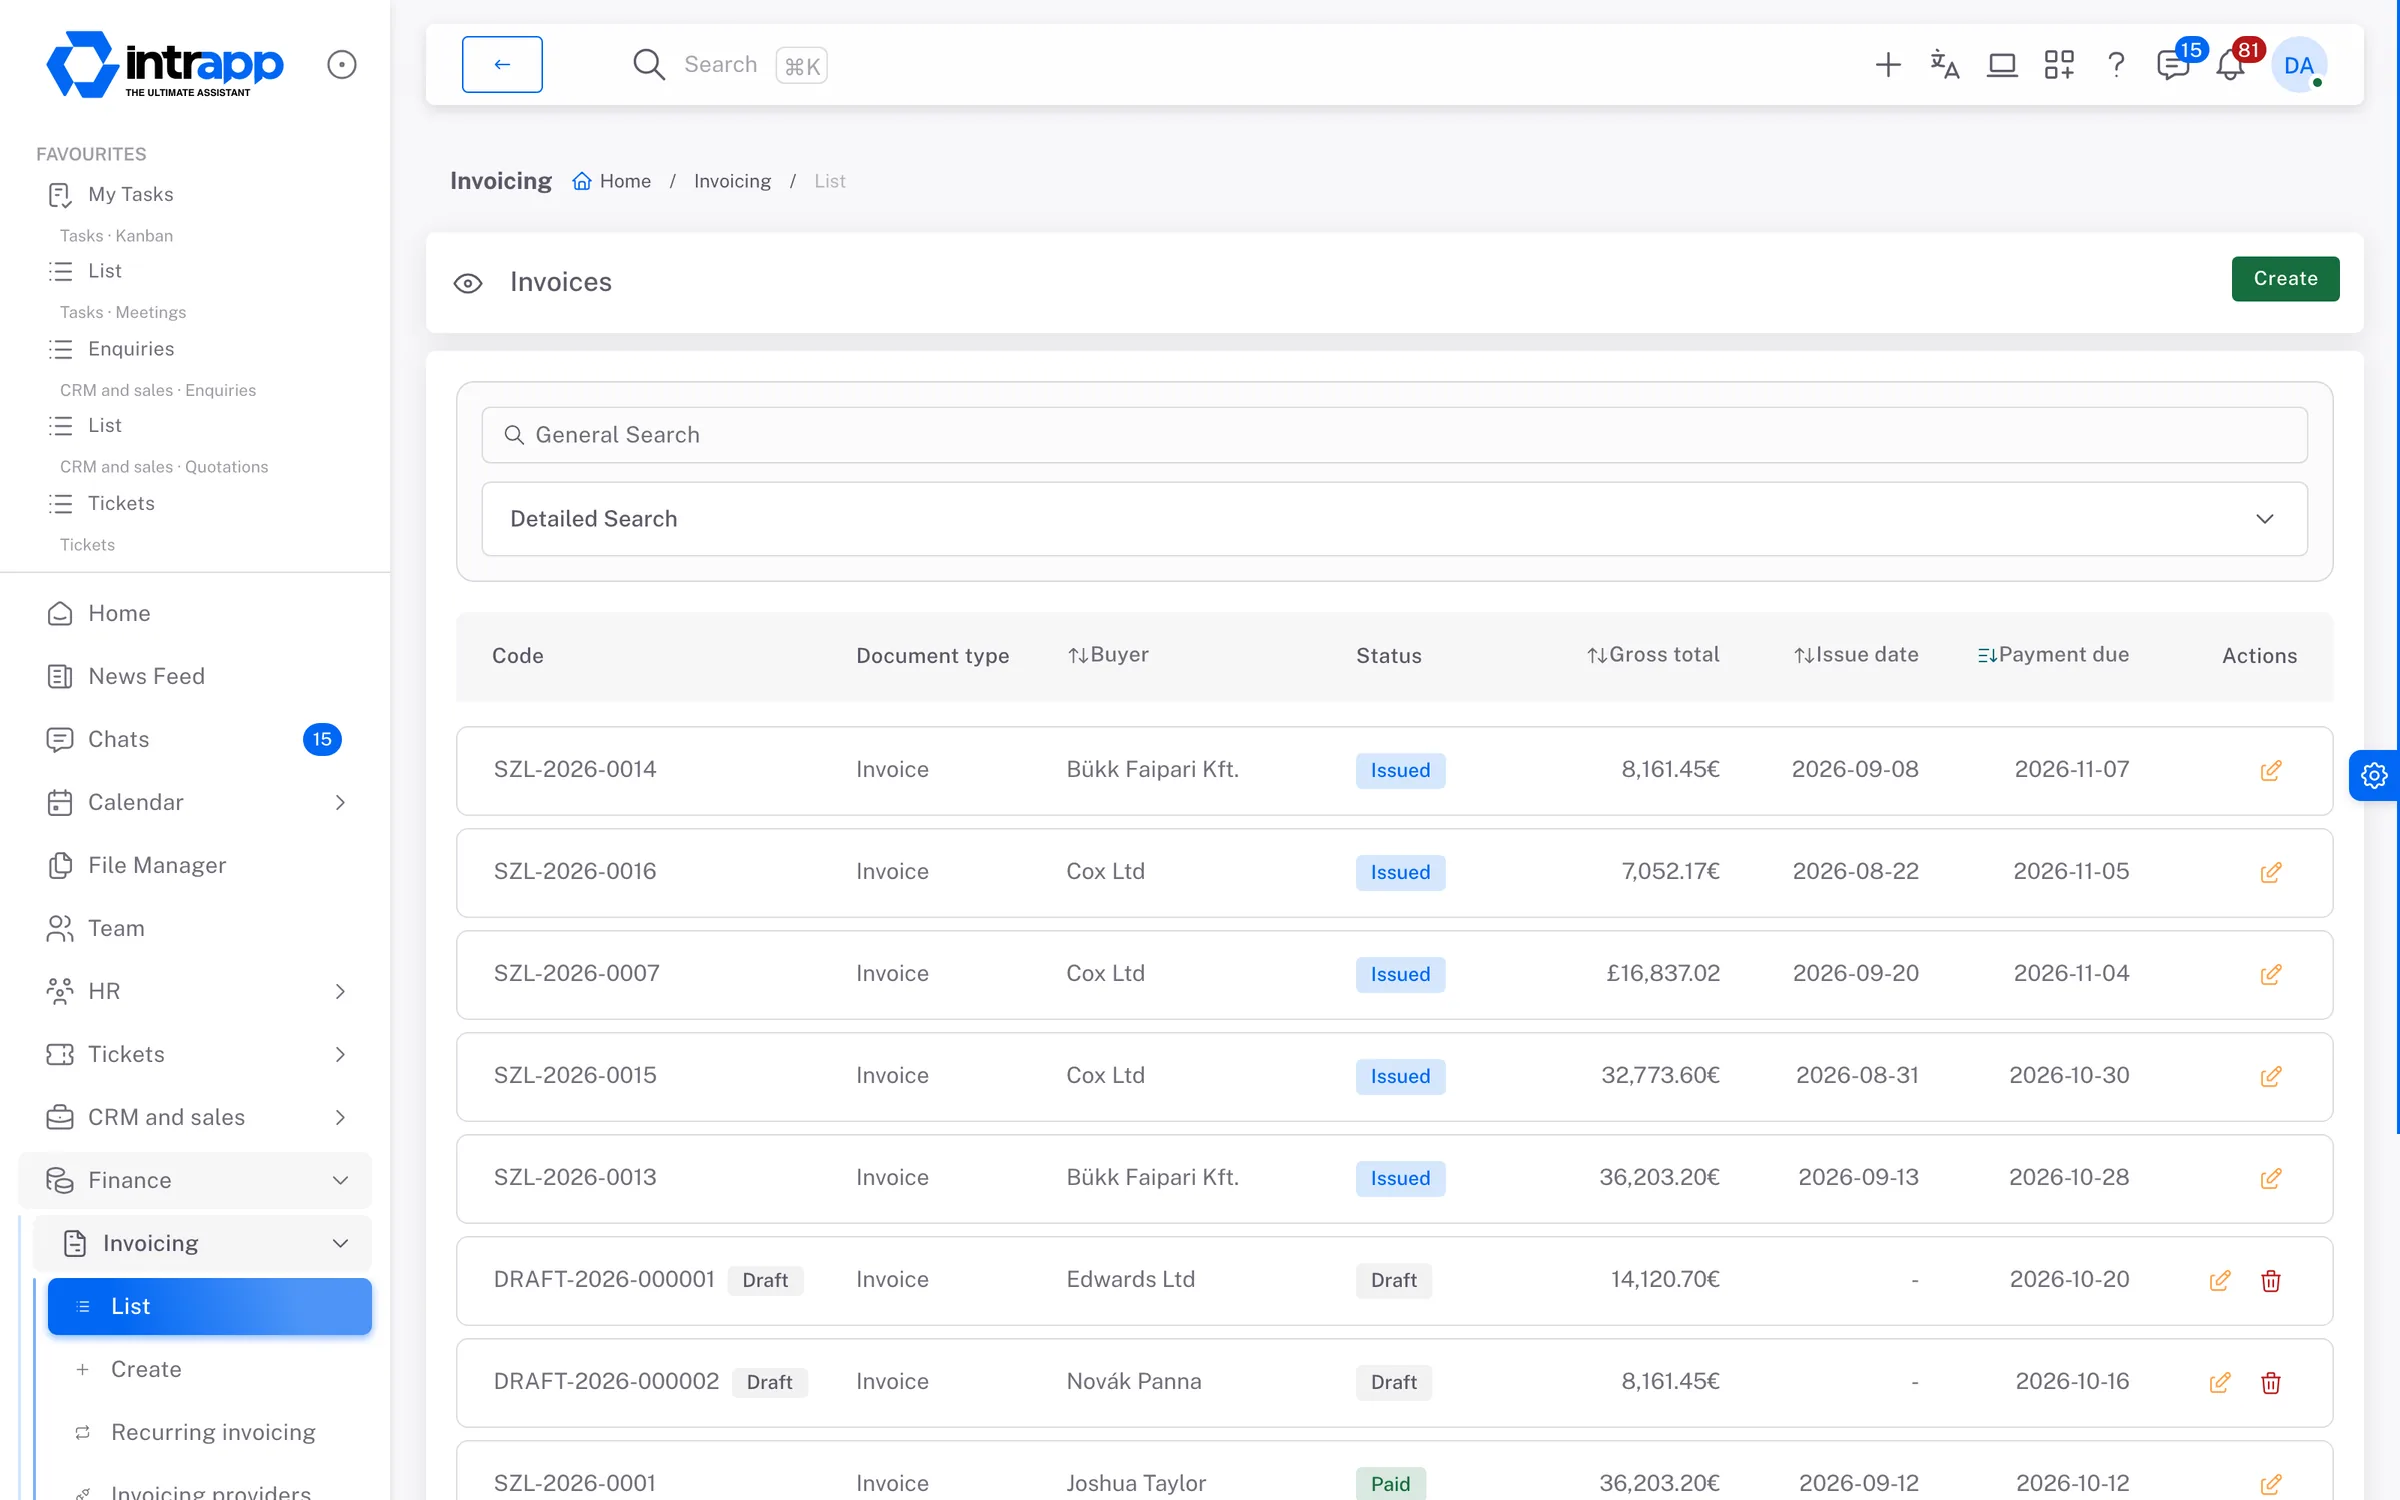Collapse the Invoicing submenu
2400x1500 pixels.
click(x=203, y=1243)
